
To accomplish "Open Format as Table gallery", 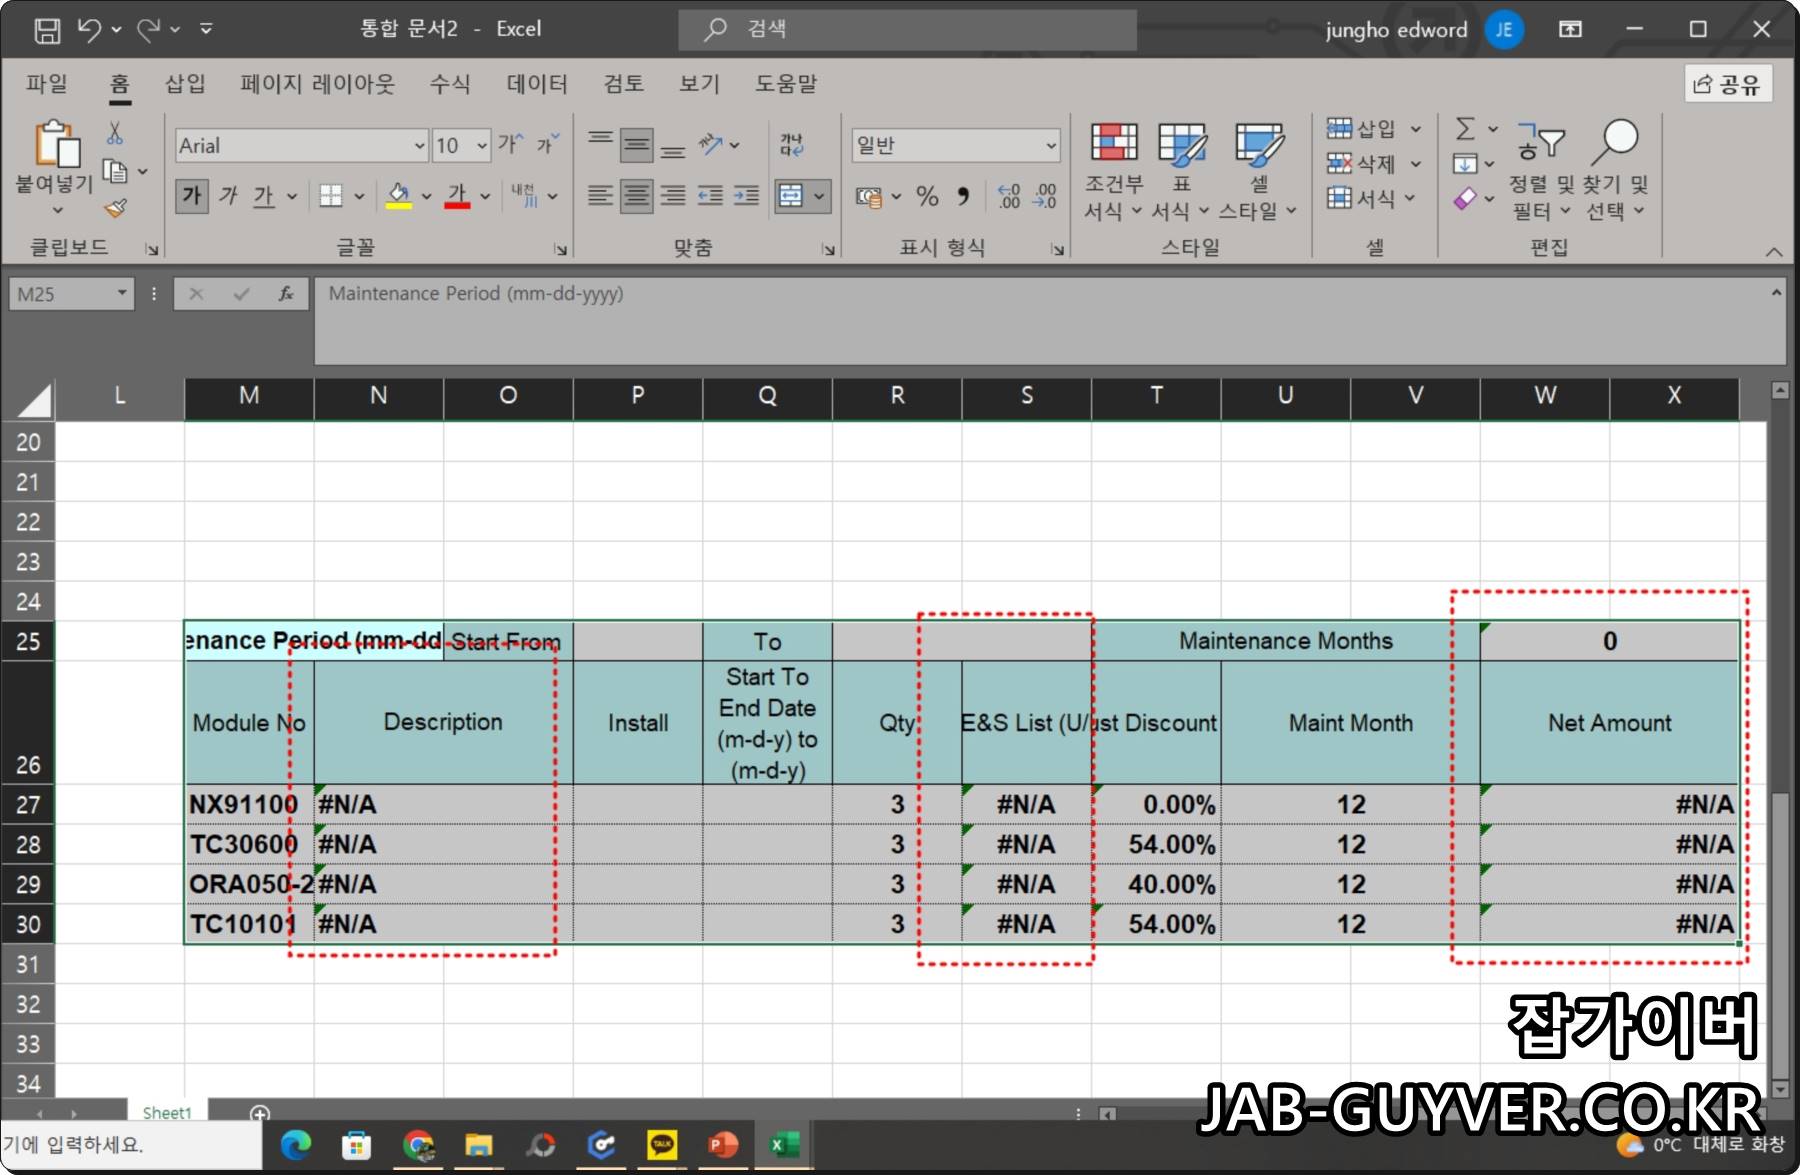I will tap(1181, 170).
